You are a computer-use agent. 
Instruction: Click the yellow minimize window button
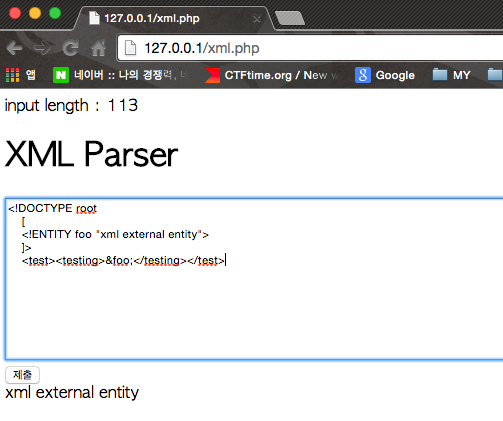click(35, 13)
